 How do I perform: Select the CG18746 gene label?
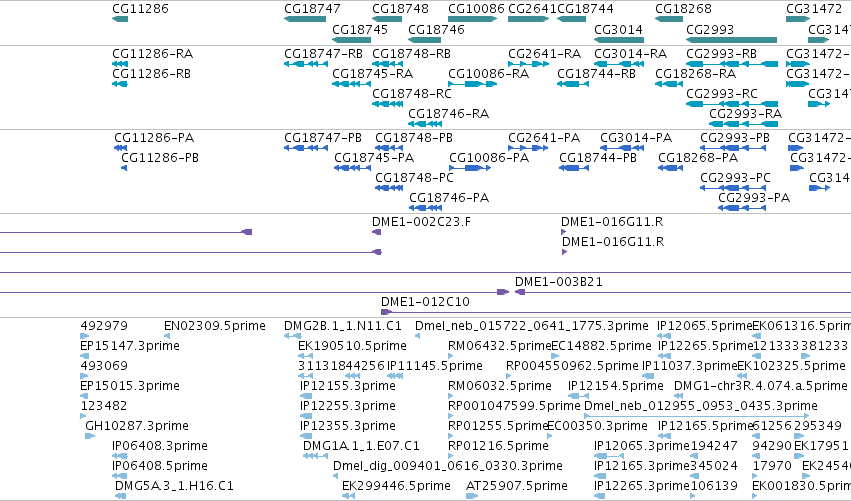(436, 29)
